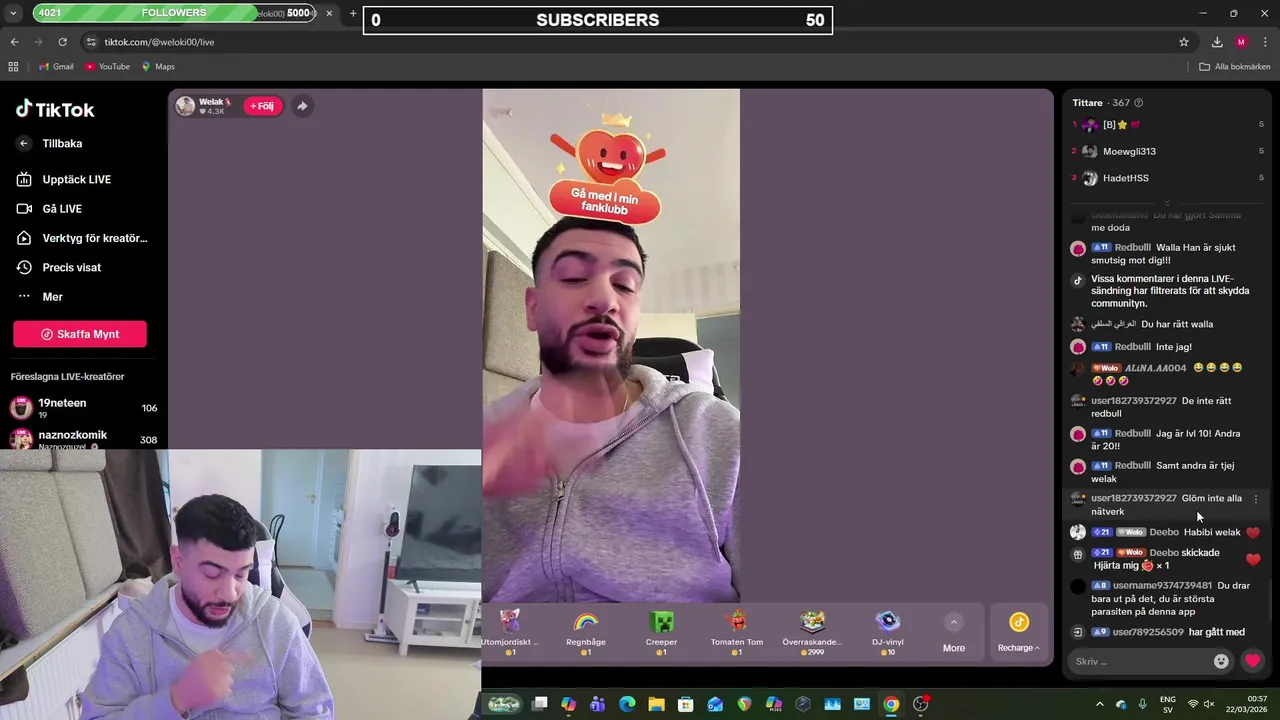Viewport: 1280px width, 720px height.
Task: Close the current TikTok tab
Action: click(329, 13)
